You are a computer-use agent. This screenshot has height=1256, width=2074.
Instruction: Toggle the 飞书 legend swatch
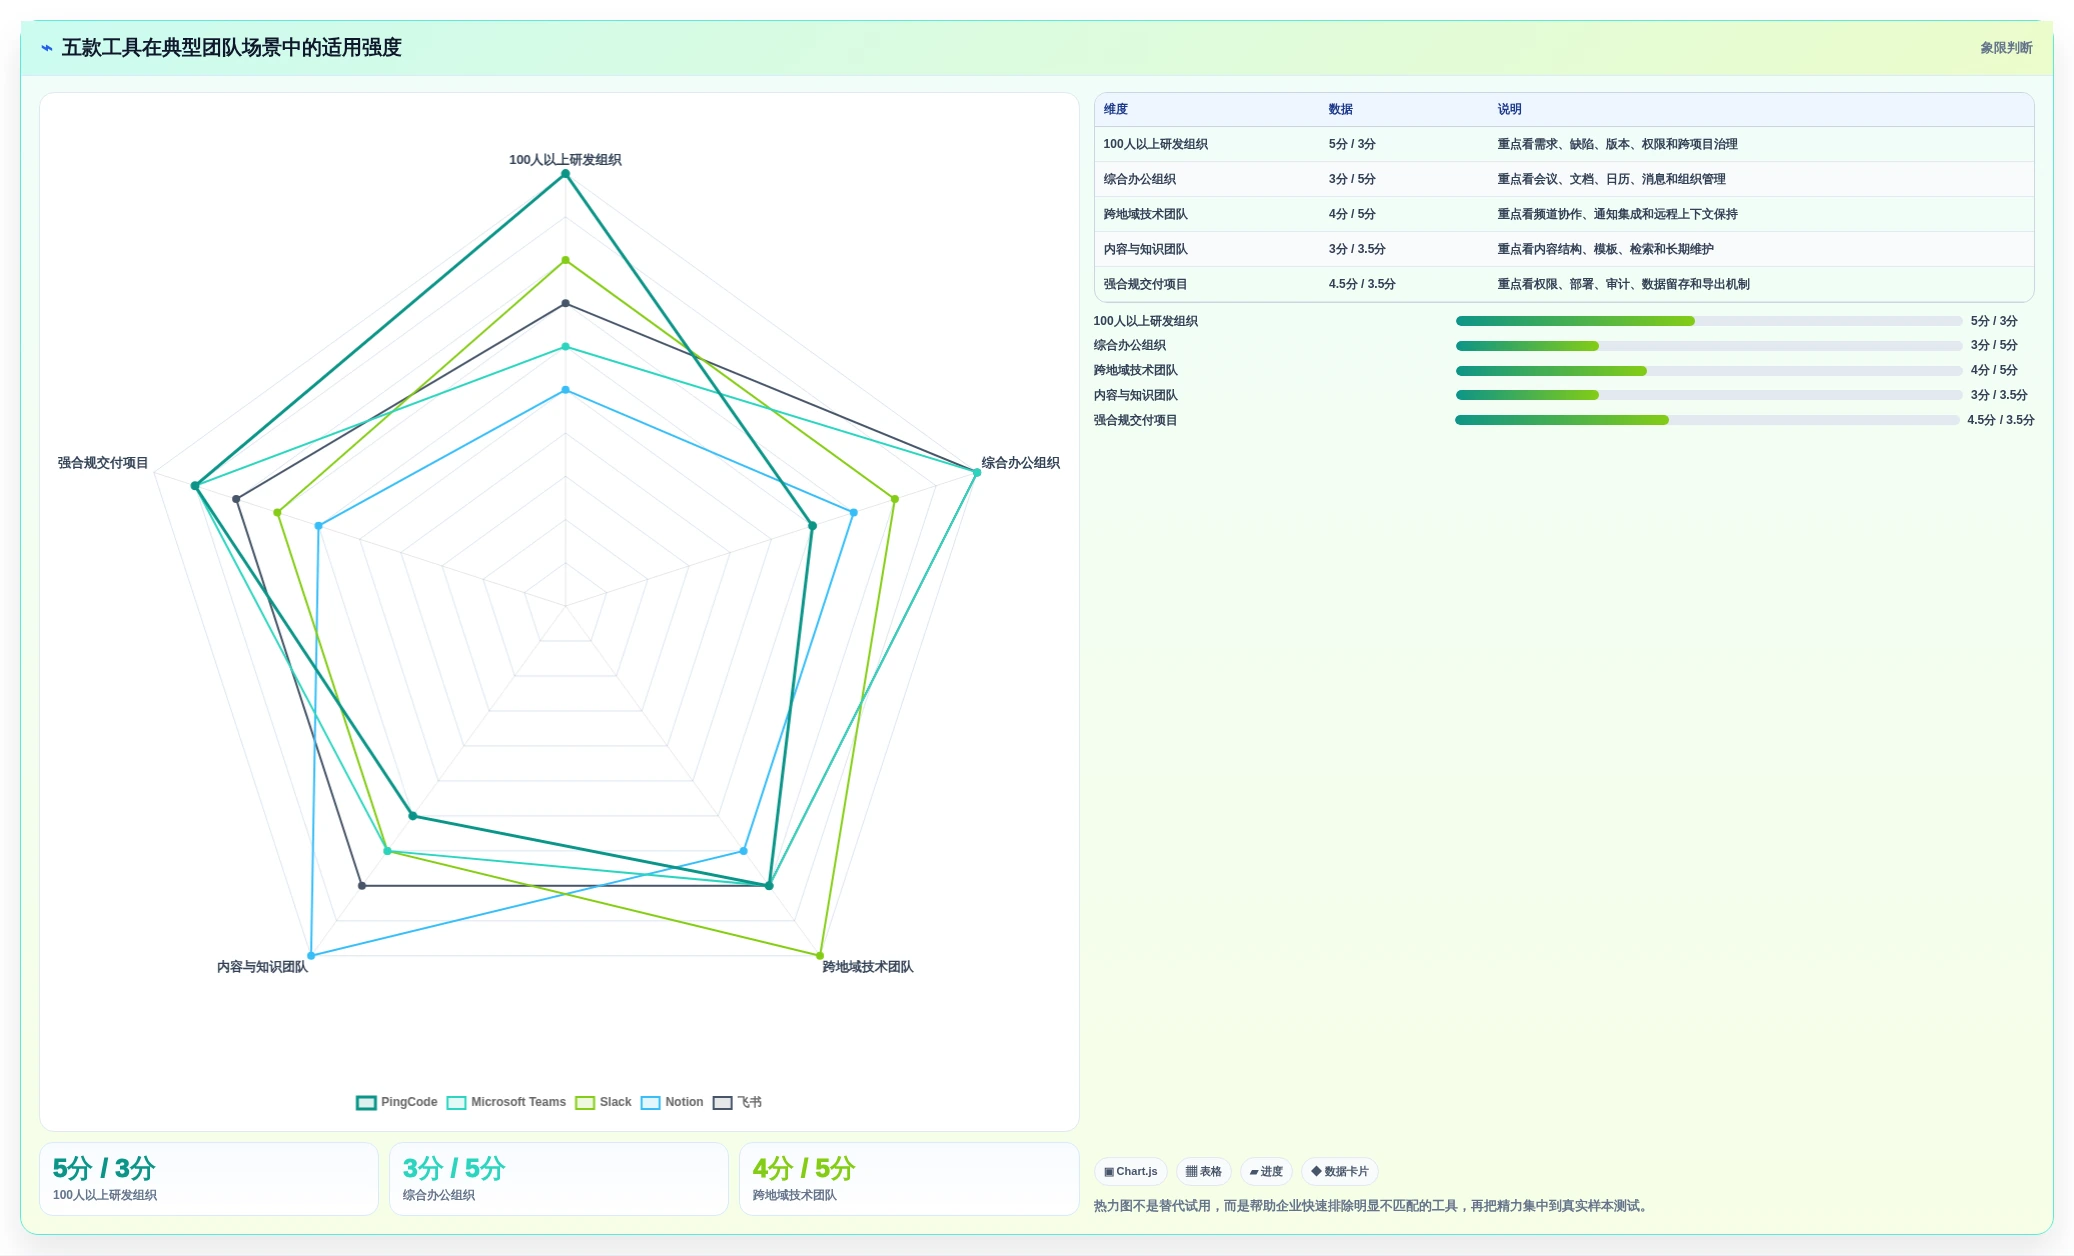pyautogui.click(x=722, y=1102)
